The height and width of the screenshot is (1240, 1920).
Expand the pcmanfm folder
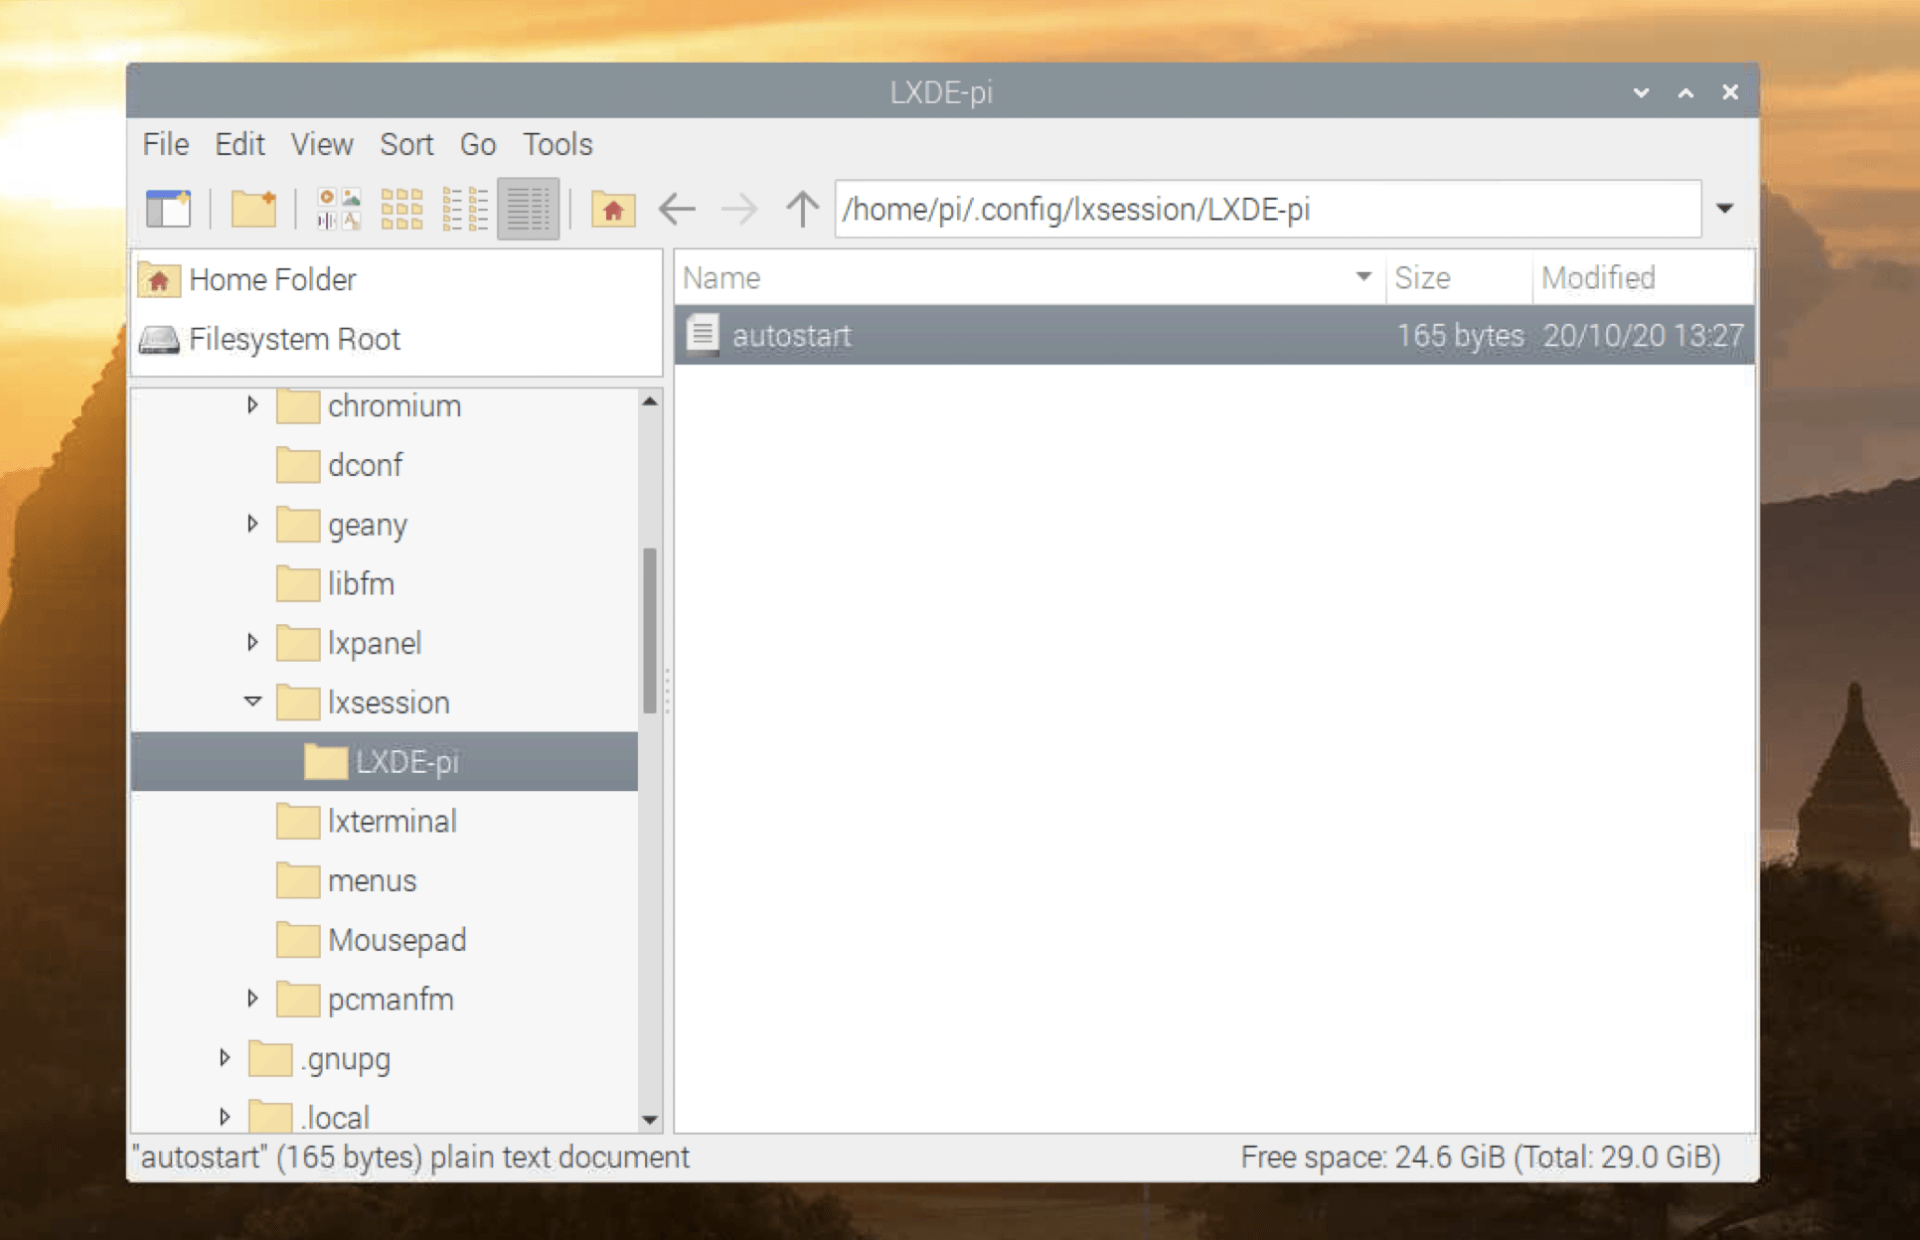pos(252,998)
